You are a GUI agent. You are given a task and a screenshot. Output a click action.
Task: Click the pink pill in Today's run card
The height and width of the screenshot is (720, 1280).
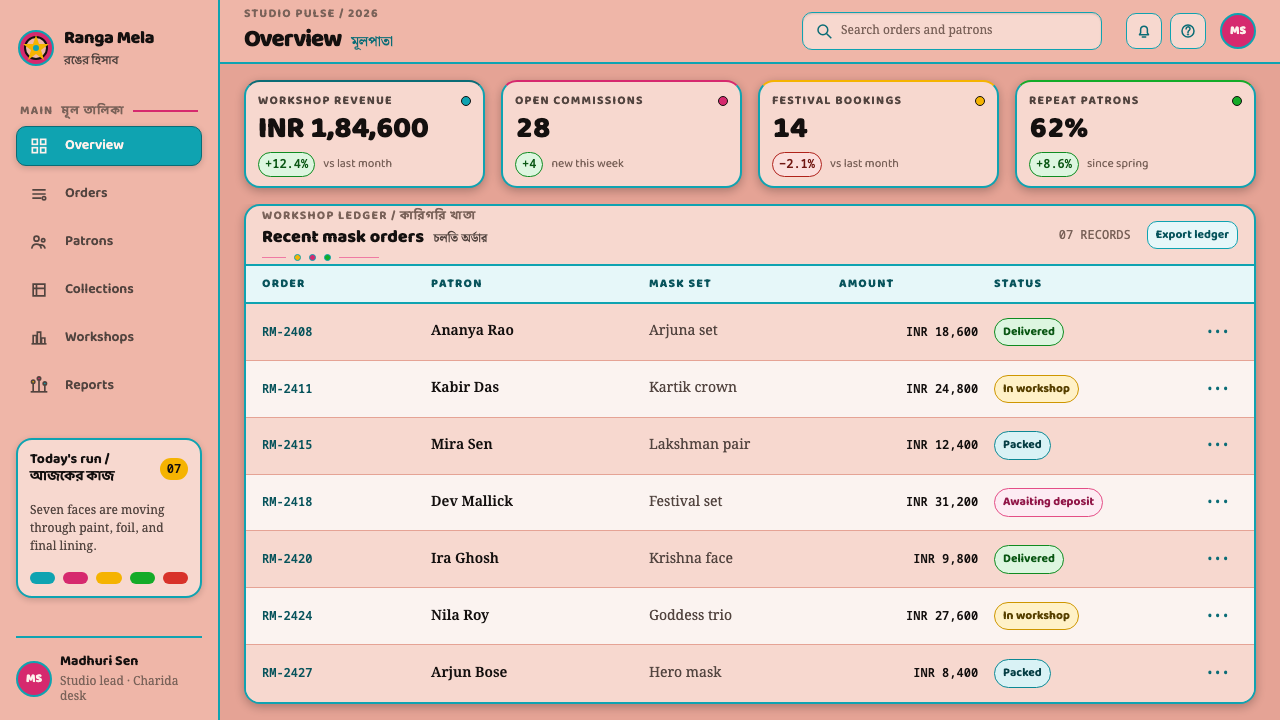[76, 578]
